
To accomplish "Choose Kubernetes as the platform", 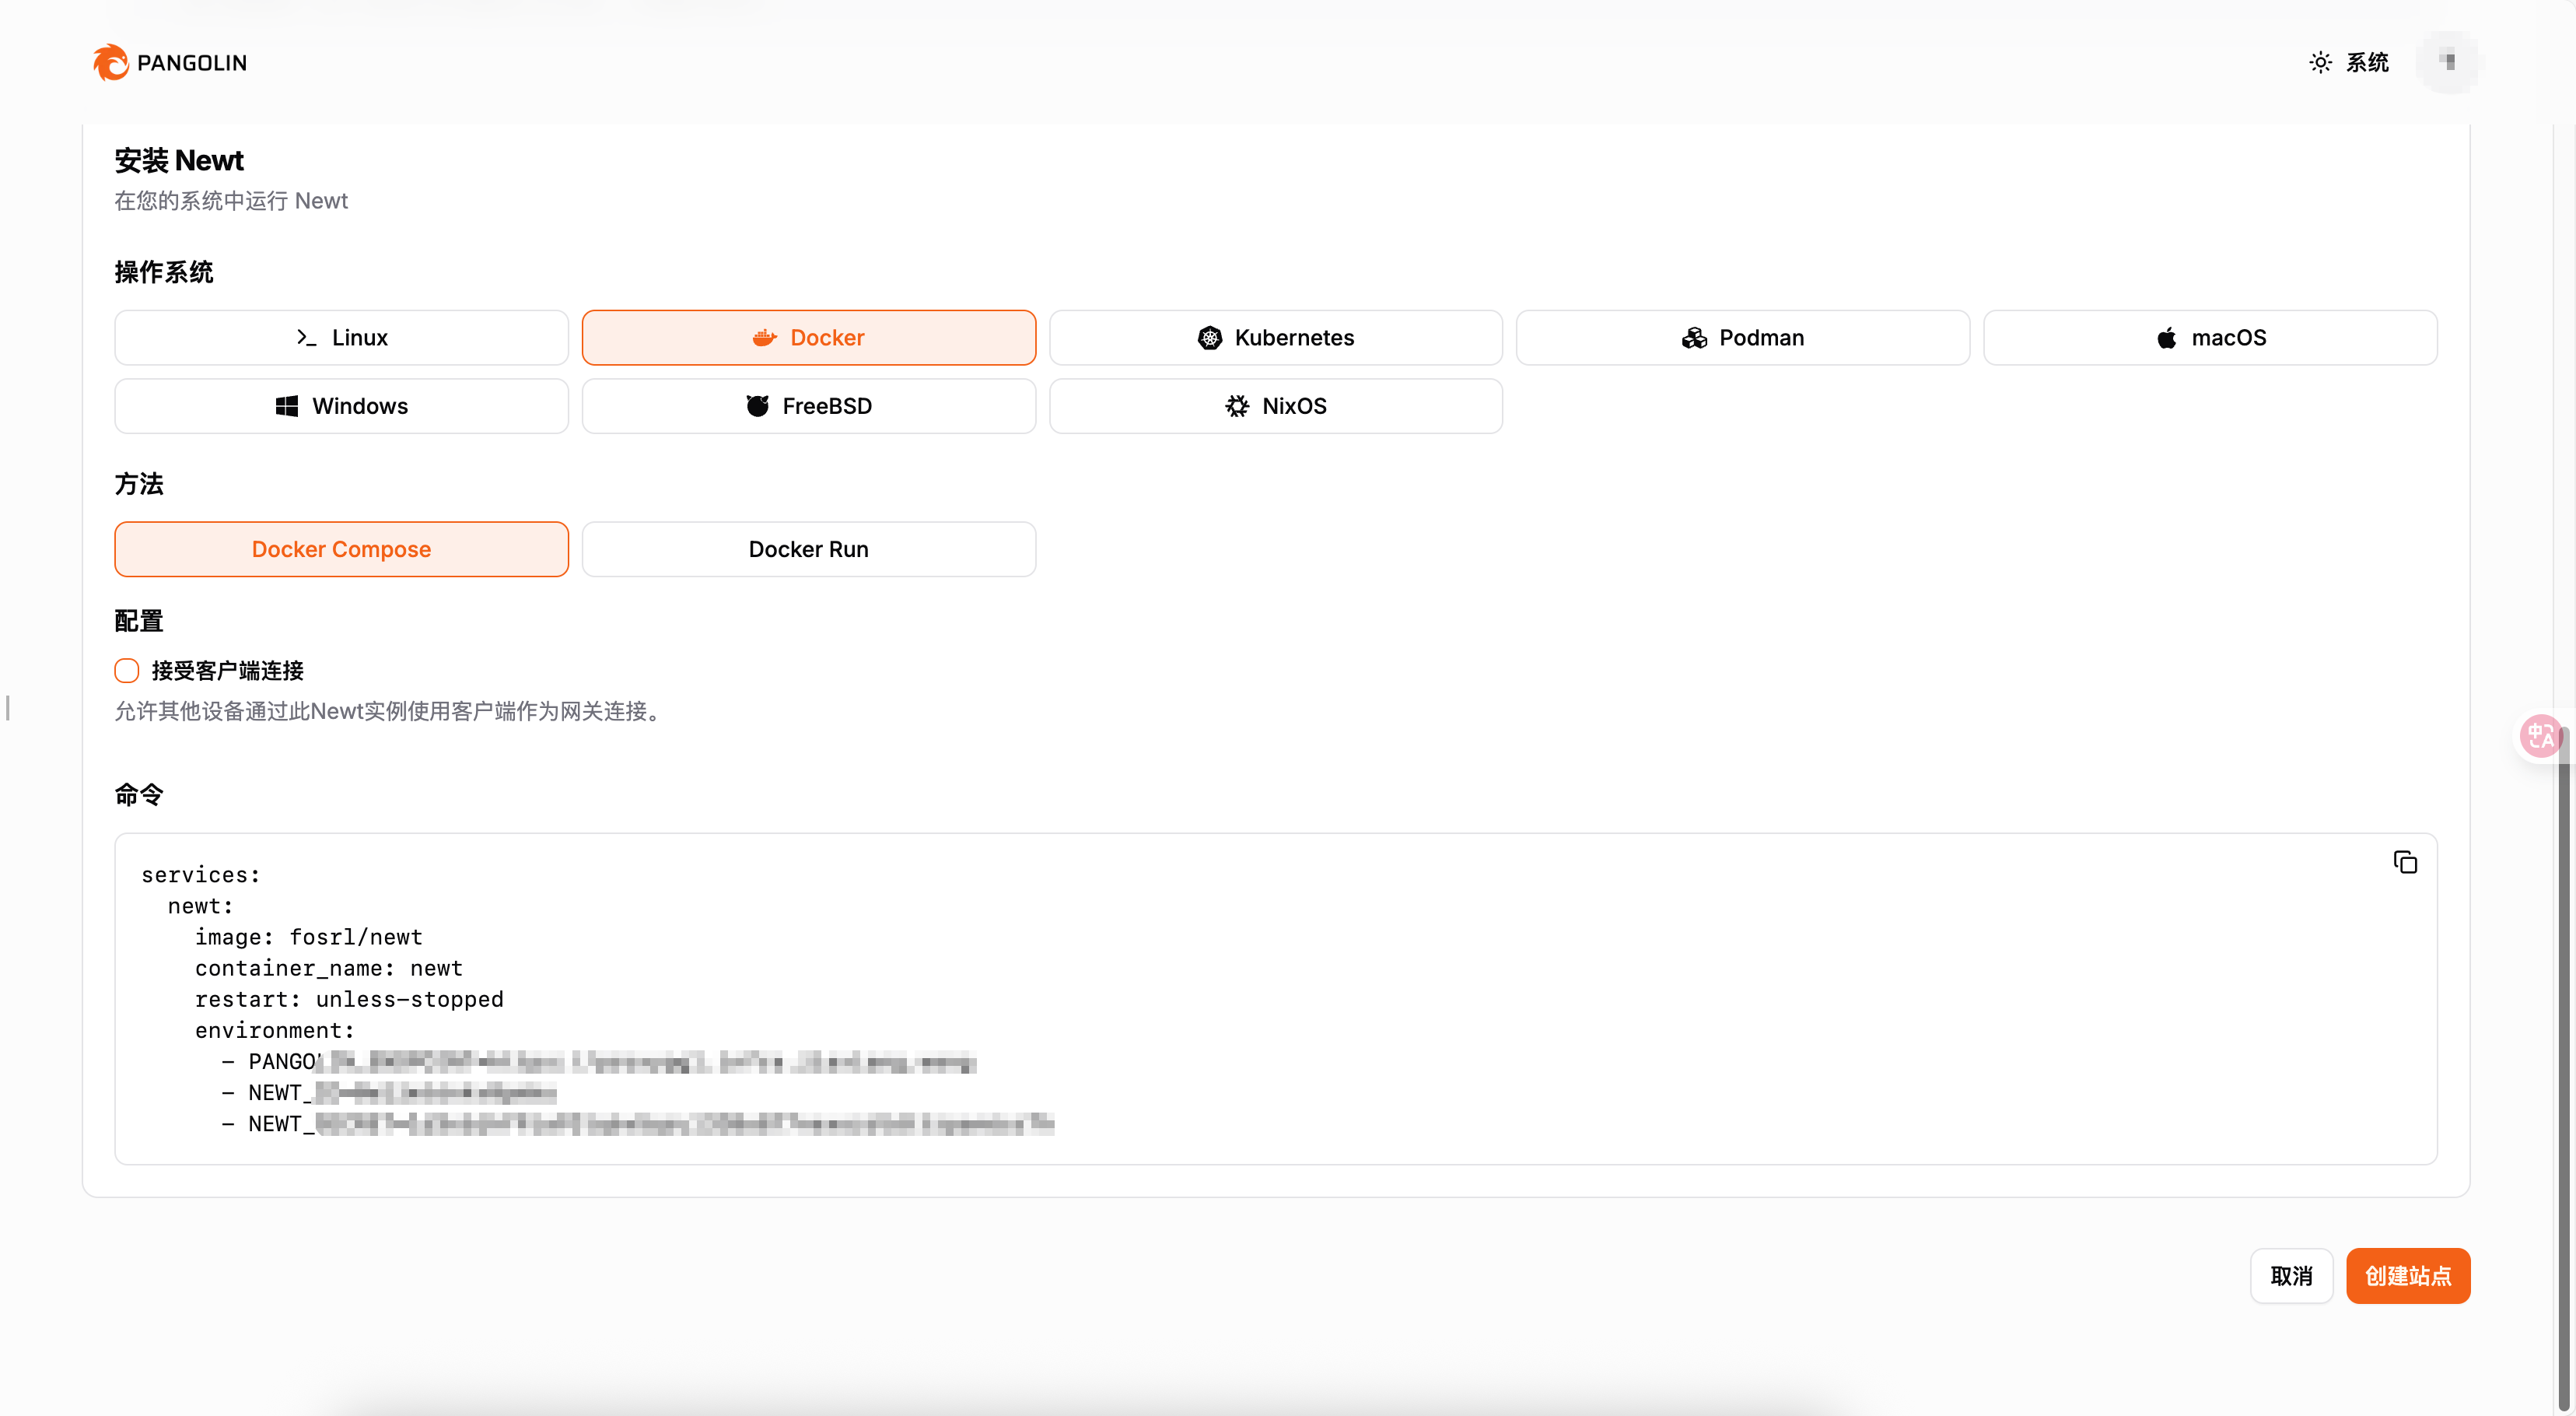I will (x=1275, y=338).
